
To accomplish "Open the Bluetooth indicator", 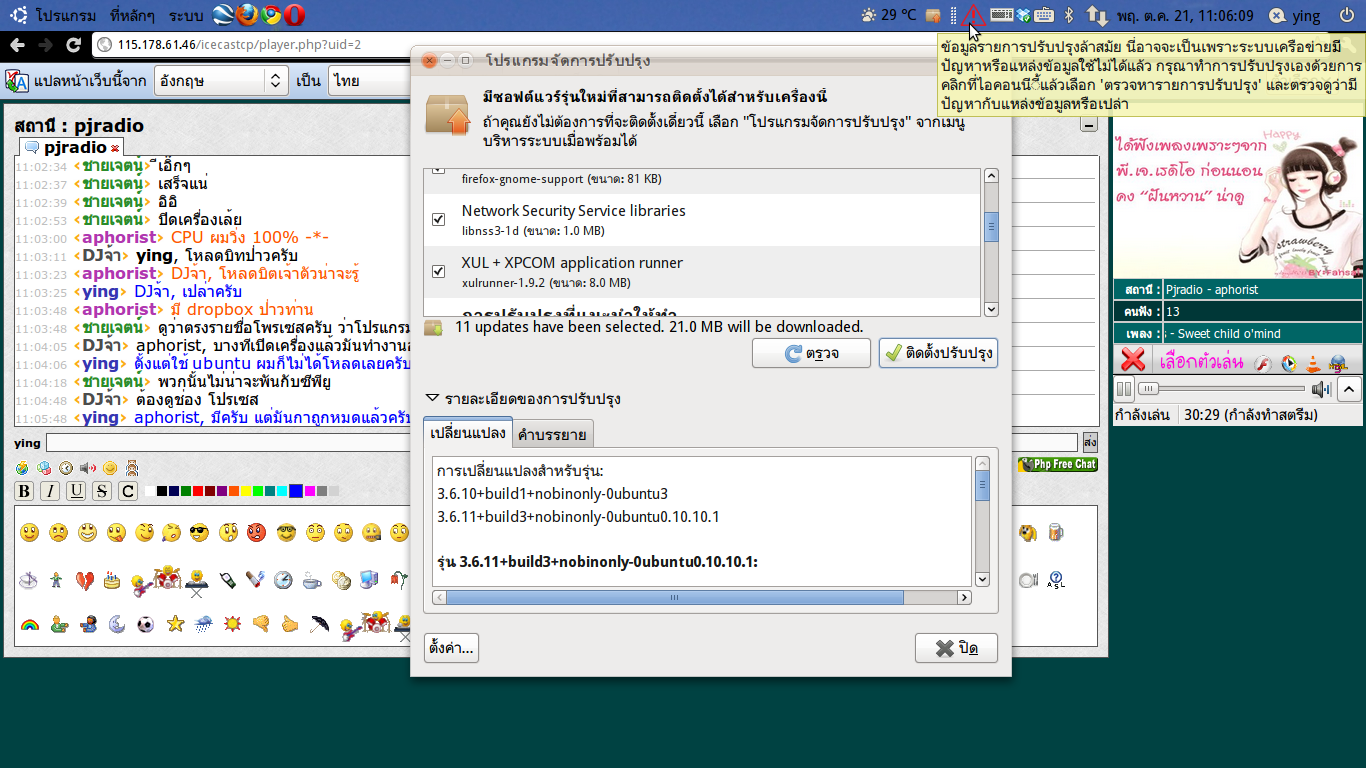I will coord(1068,15).
